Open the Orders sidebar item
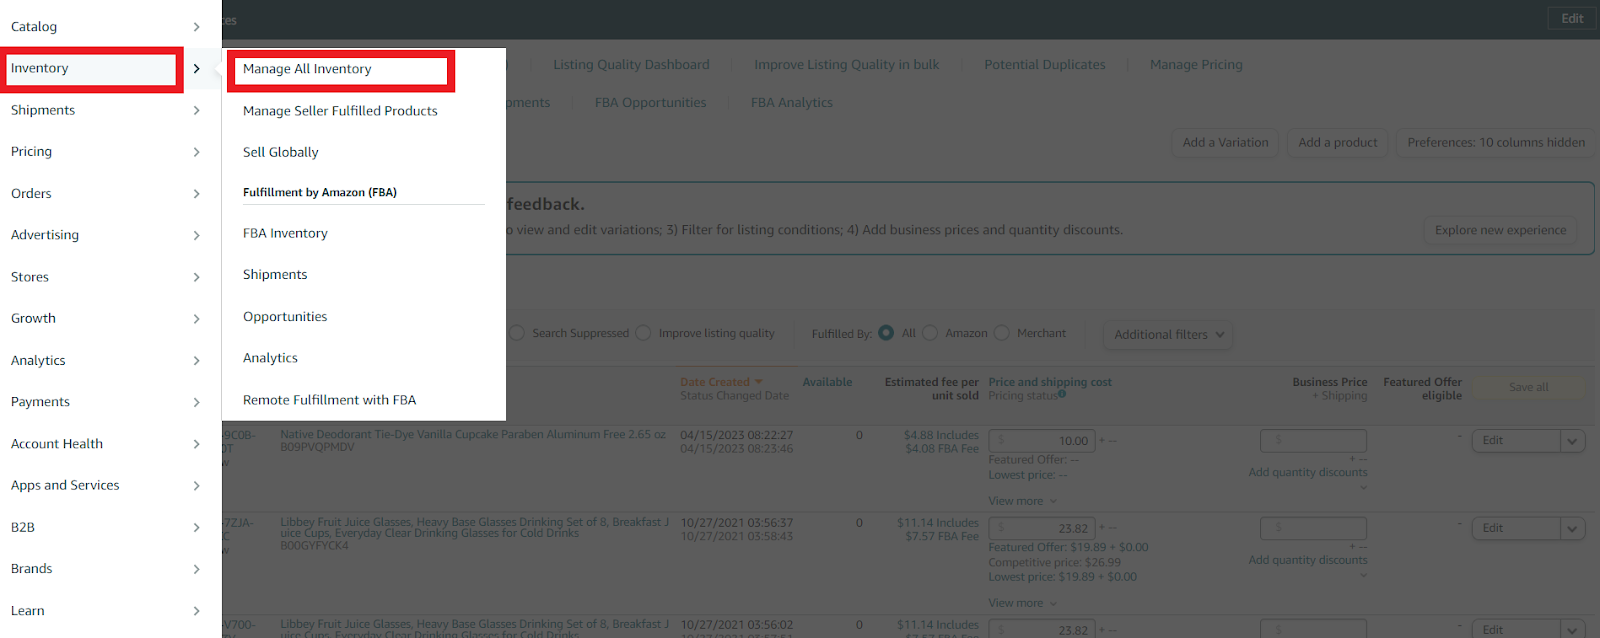This screenshot has width=1600, height=638. [x=31, y=194]
